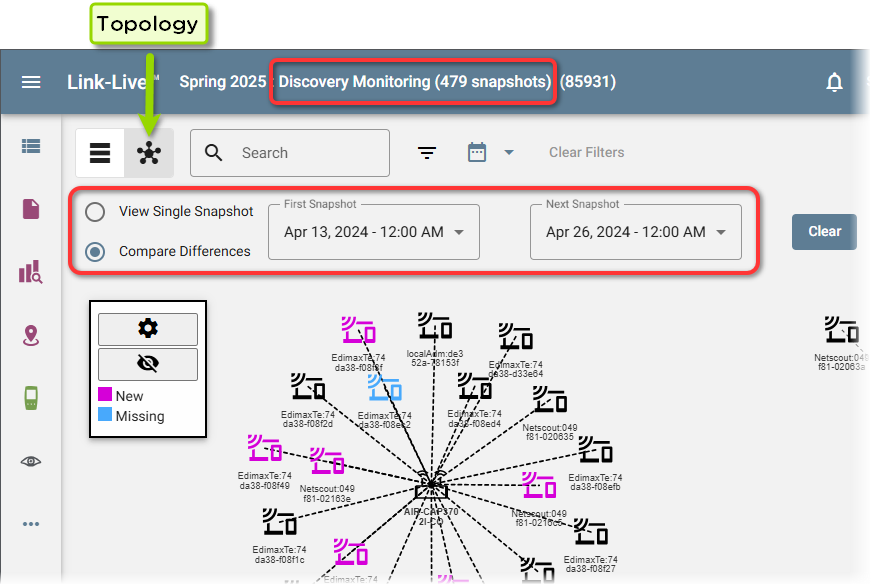Open the filter options icon

[x=427, y=153]
